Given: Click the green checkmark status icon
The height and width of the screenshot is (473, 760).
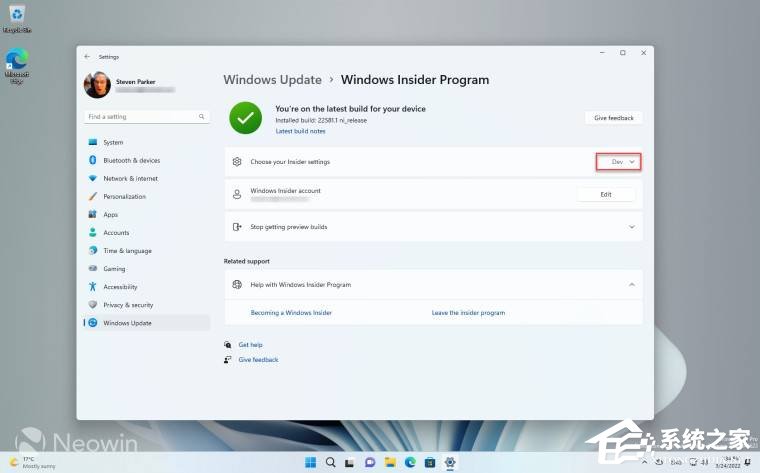Looking at the screenshot, I should [x=246, y=118].
